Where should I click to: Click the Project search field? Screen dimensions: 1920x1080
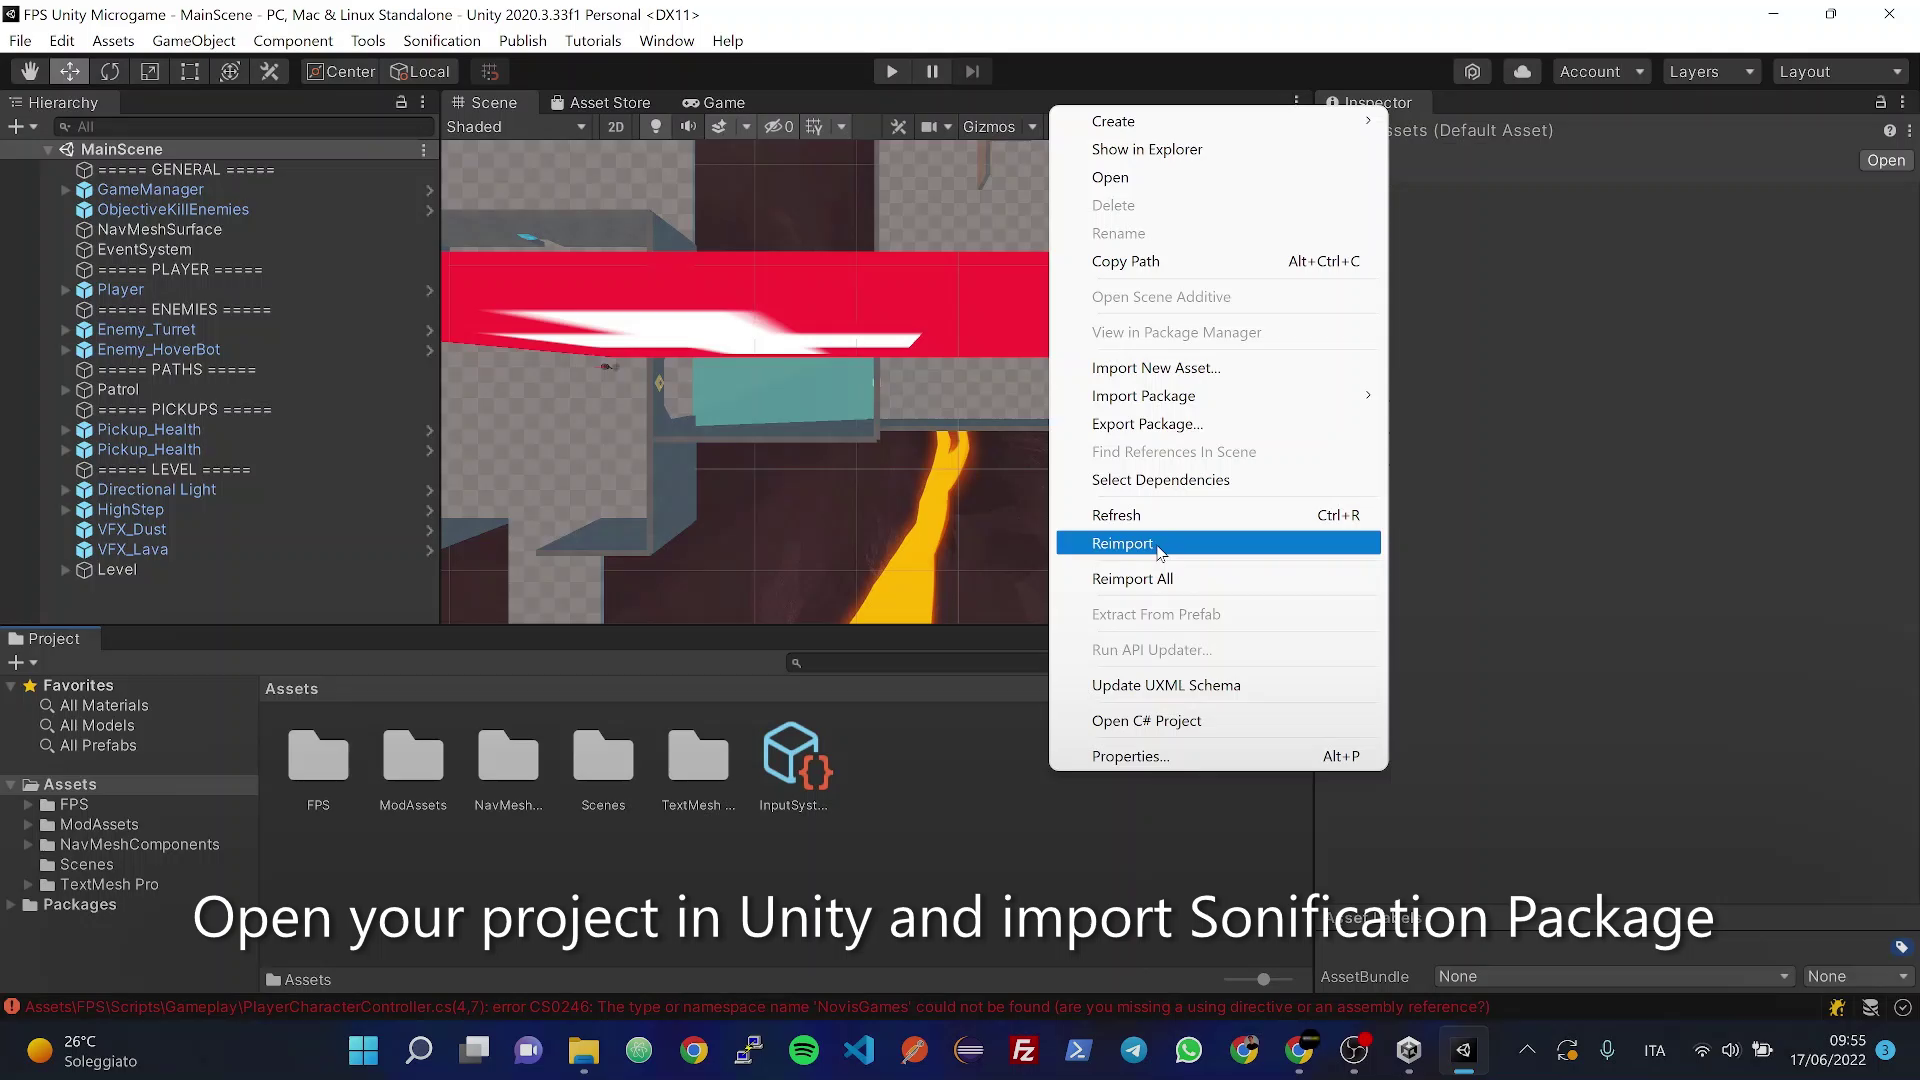click(x=917, y=663)
